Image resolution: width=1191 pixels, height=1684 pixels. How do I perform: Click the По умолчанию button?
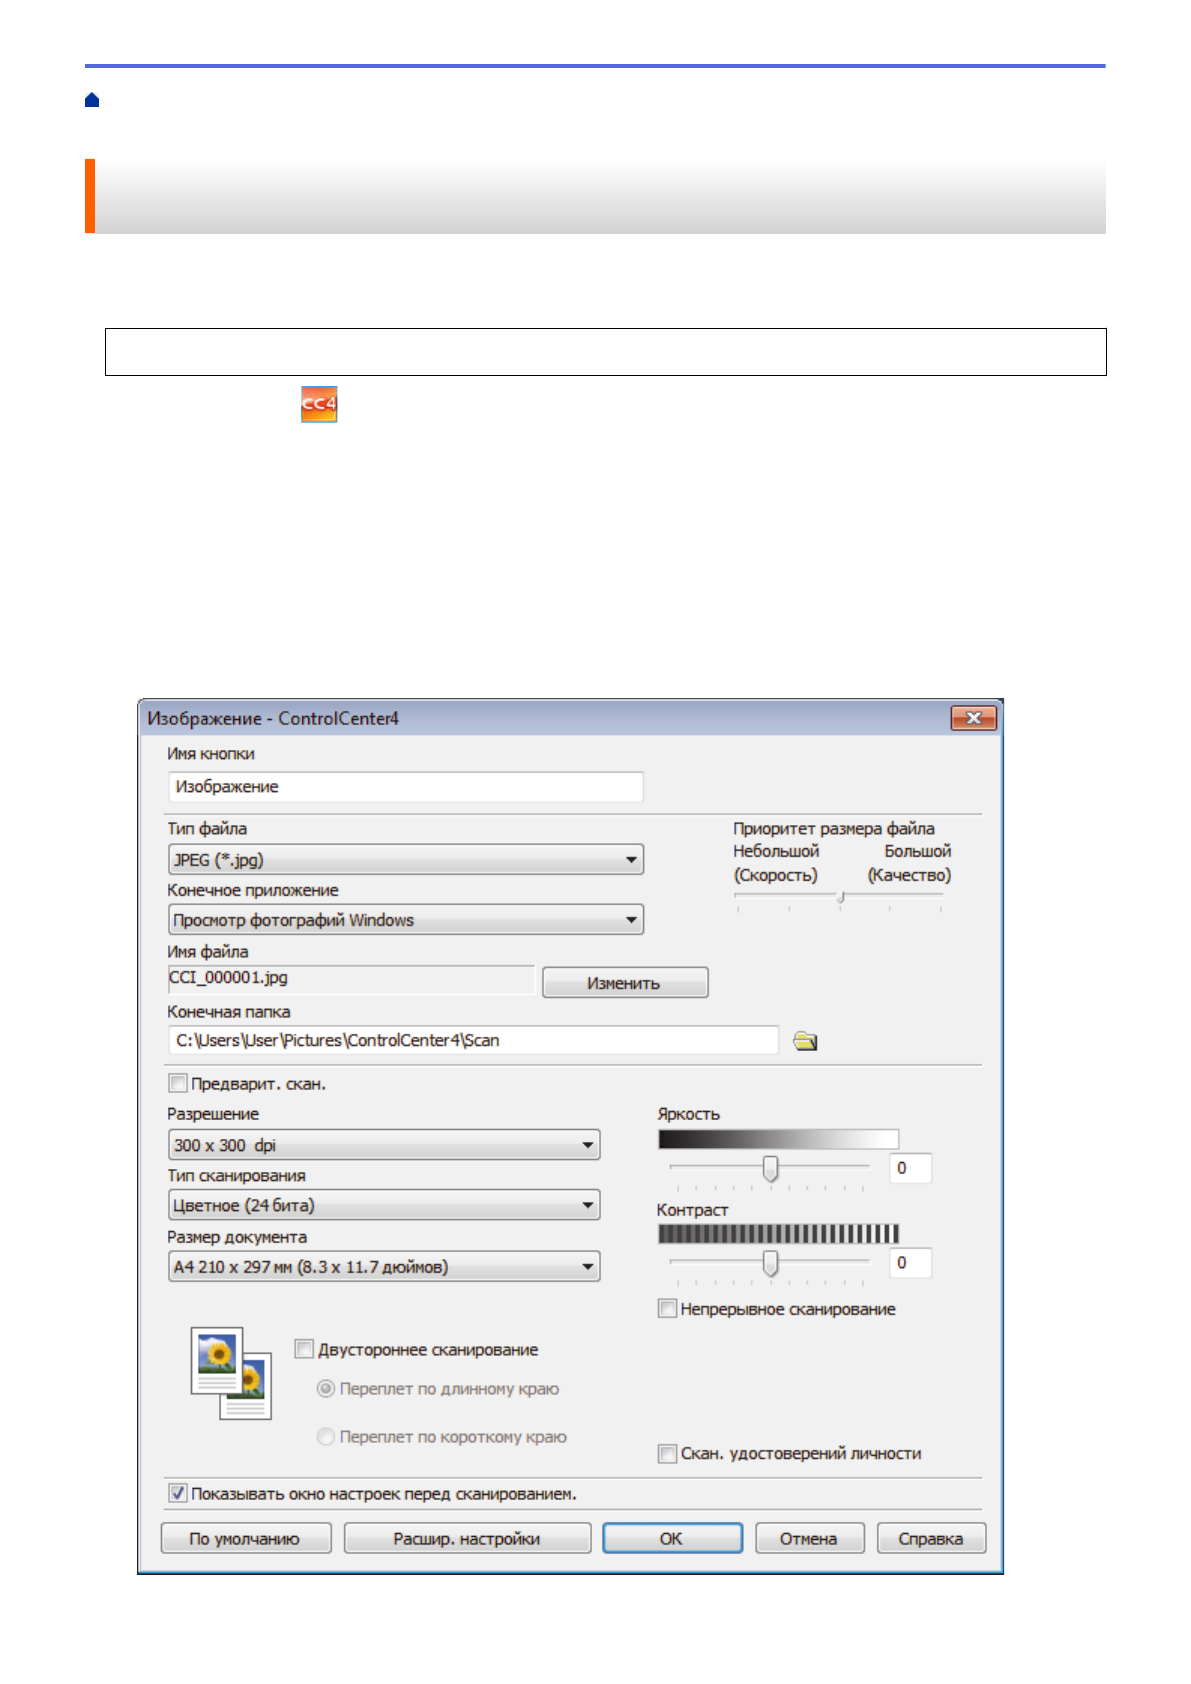tap(245, 1538)
